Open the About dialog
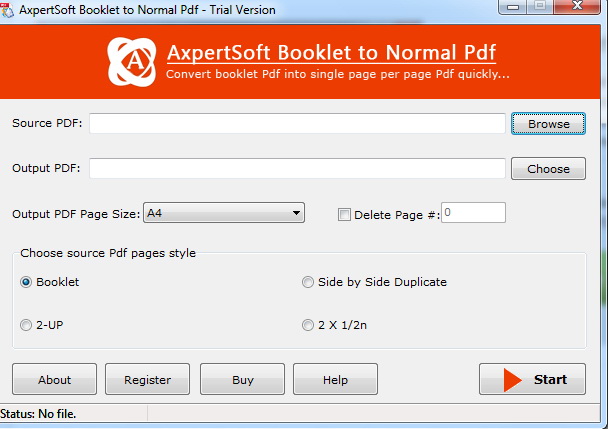Screen dimensions: 610x429 54,380
